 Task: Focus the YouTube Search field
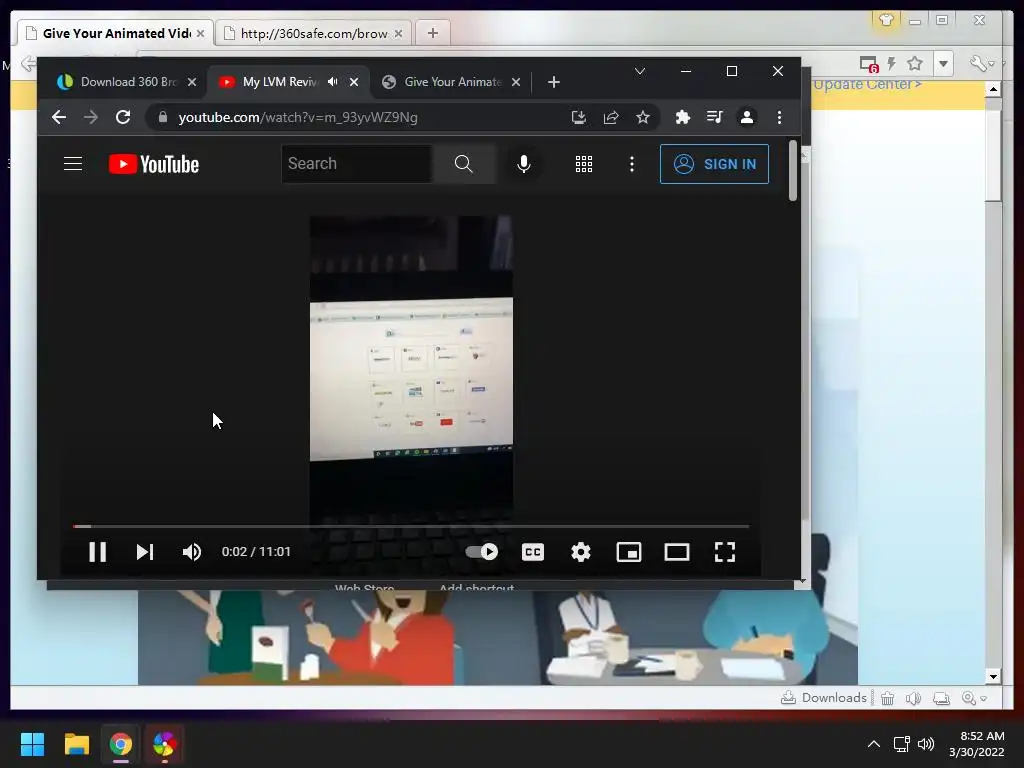(x=357, y=164)
